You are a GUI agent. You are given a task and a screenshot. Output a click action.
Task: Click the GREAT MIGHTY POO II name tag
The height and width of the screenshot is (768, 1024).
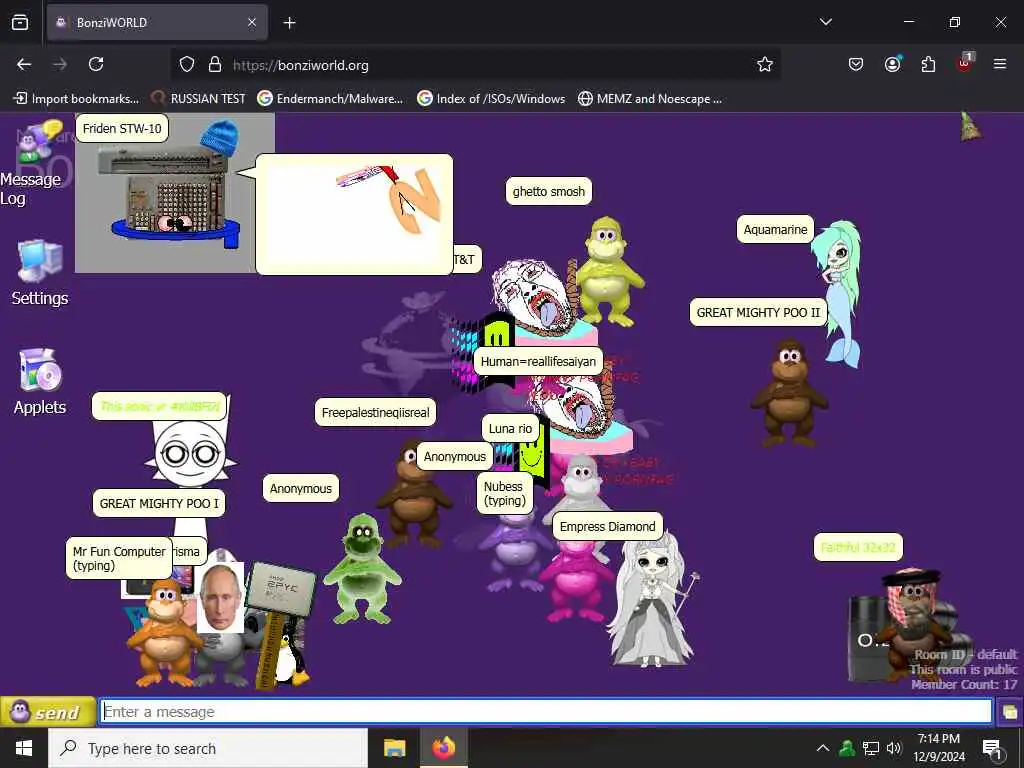point(758,312)
